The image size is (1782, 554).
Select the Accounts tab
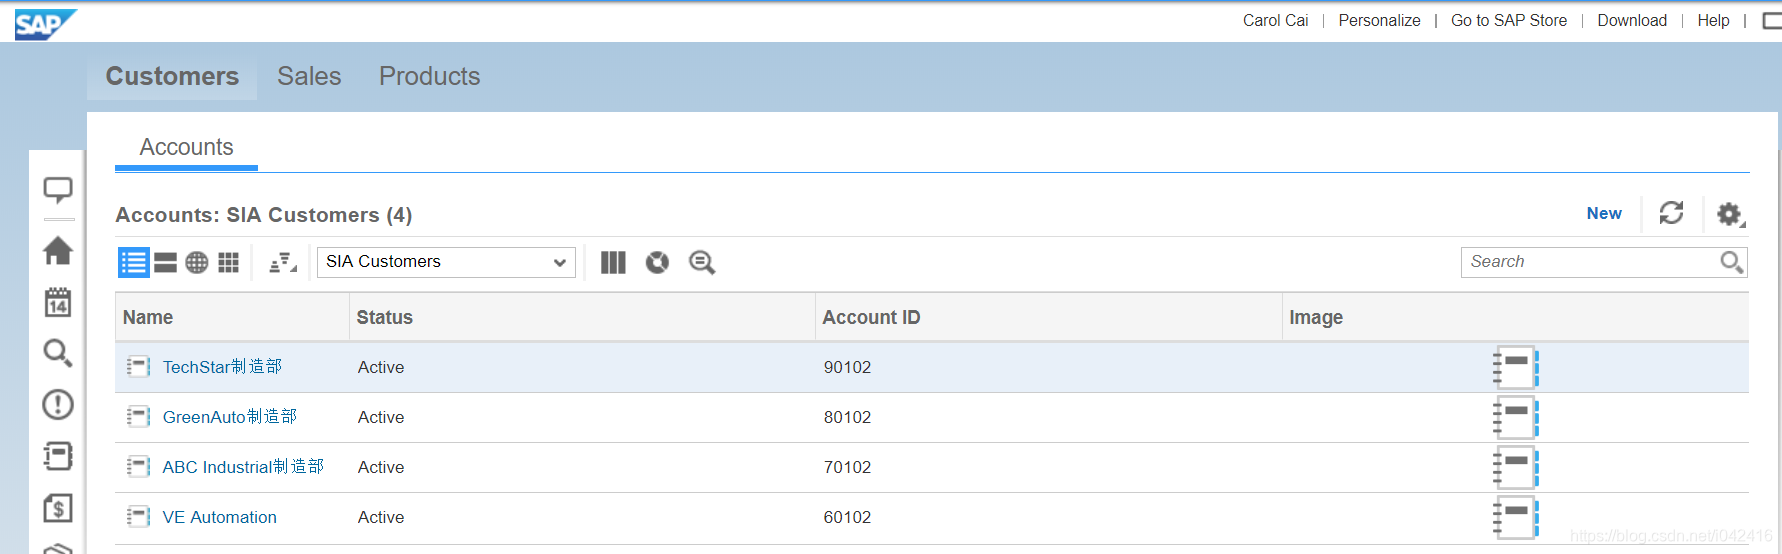pyautogui.click(x=186, y=148)
